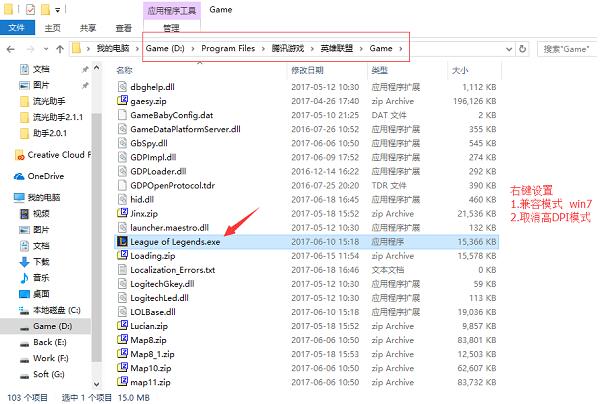Viewport: 605px width, 404px height.
Task: Open Work (F:) drive in sidebar
Action: (x=51, y=358)
